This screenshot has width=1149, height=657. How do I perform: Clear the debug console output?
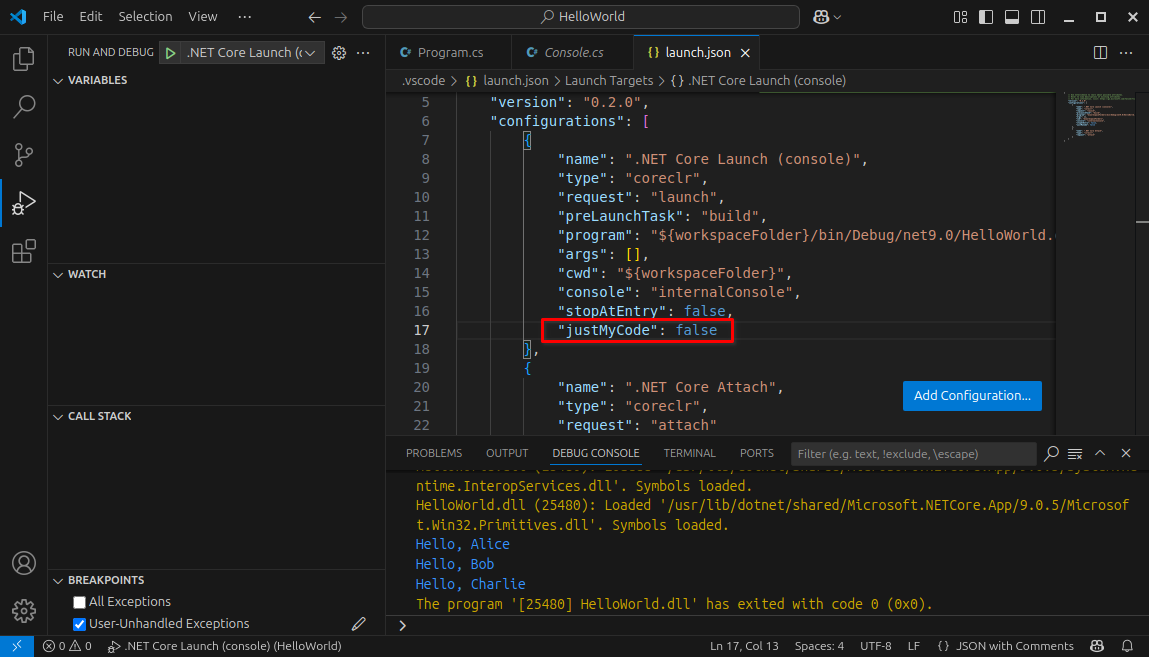coord(1075,453)
